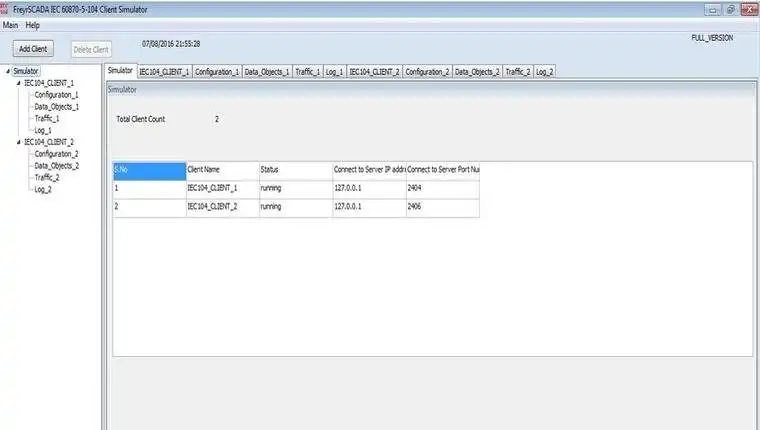Open the Main menu

pos(10,25)
